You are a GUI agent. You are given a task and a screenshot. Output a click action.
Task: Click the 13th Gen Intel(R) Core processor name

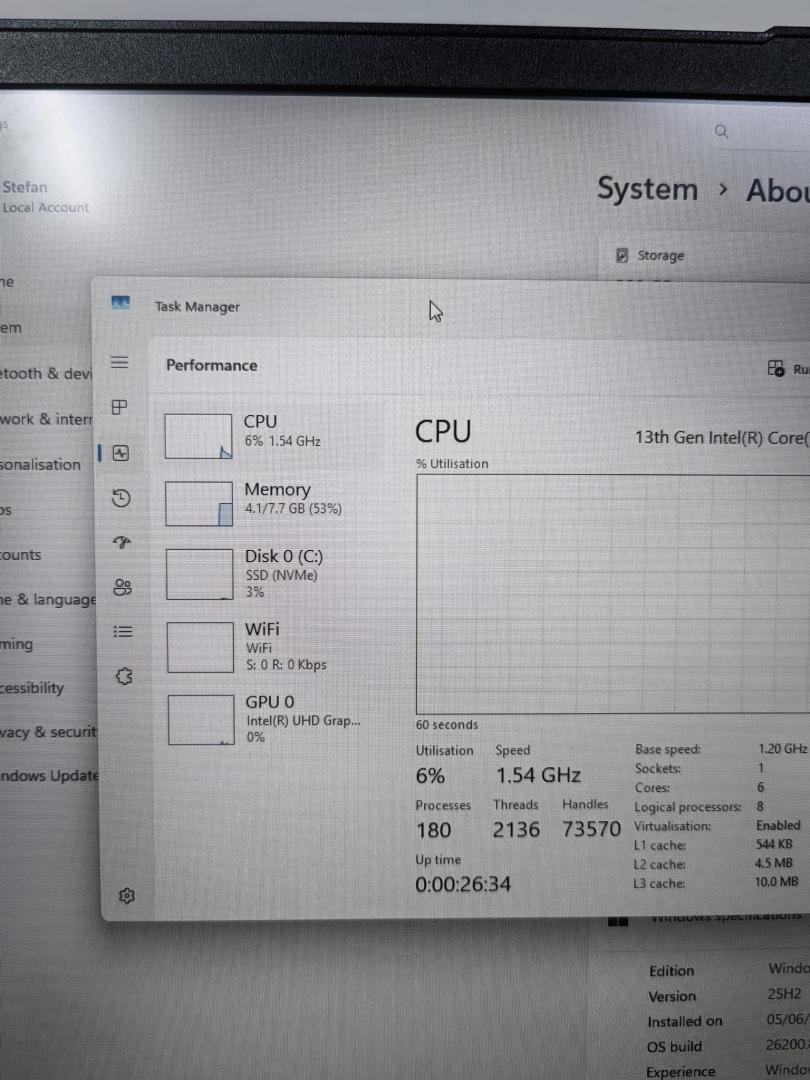pos(722,437)
